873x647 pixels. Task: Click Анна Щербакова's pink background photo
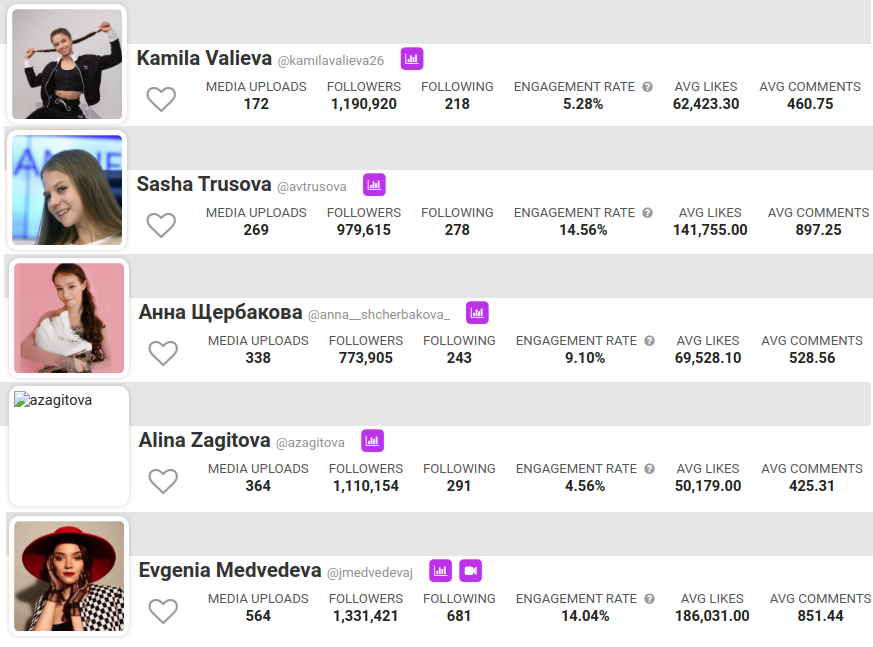tap(69, 318)
